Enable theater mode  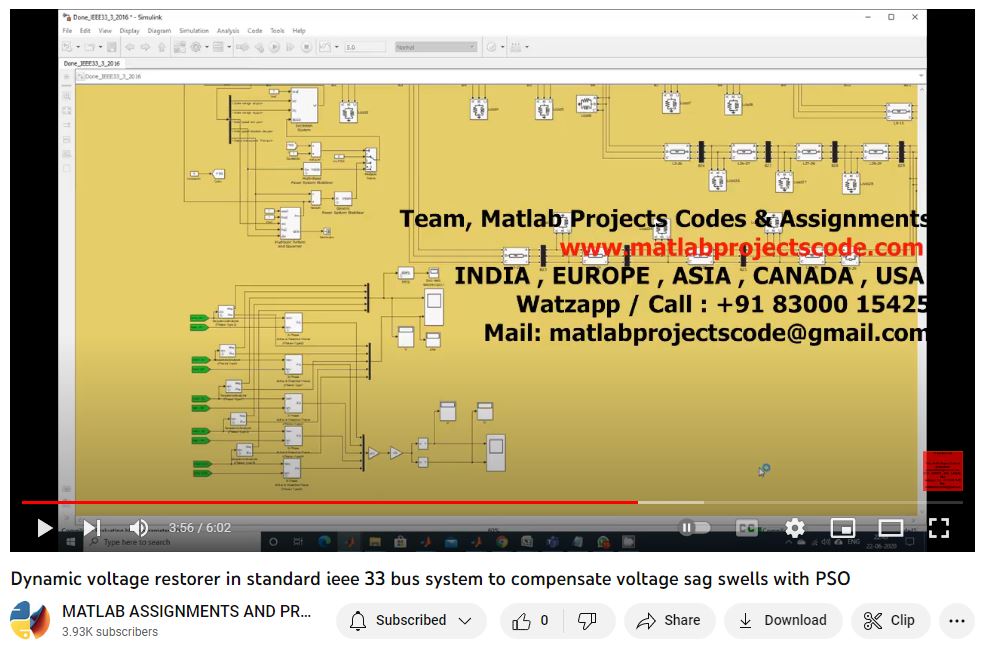pyautogui.click(x=890, y=528)
